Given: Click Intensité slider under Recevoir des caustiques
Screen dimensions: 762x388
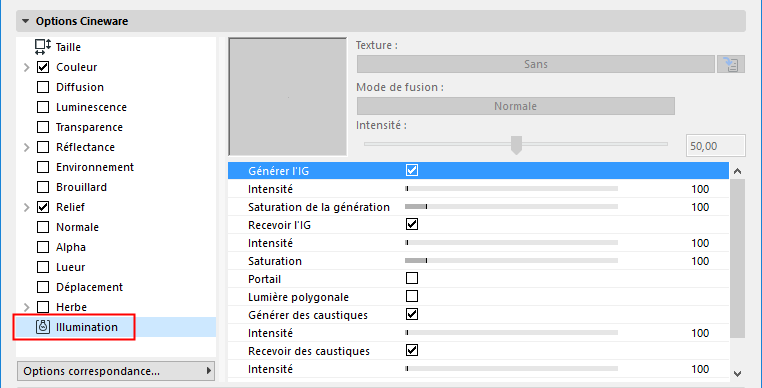Looking at the screenshot, I should [511, 369].
